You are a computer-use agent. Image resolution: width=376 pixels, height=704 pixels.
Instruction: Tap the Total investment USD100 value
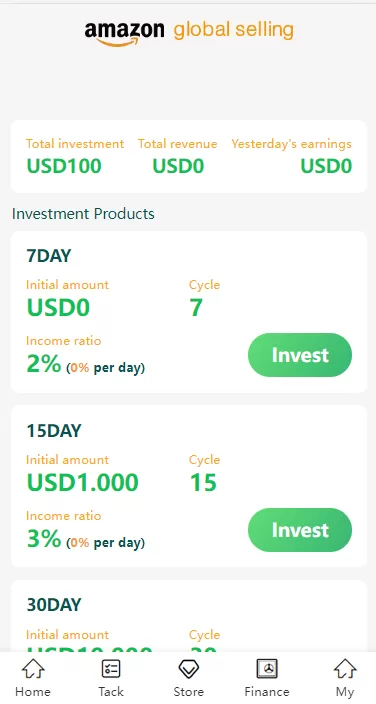(x=64, y=166)
